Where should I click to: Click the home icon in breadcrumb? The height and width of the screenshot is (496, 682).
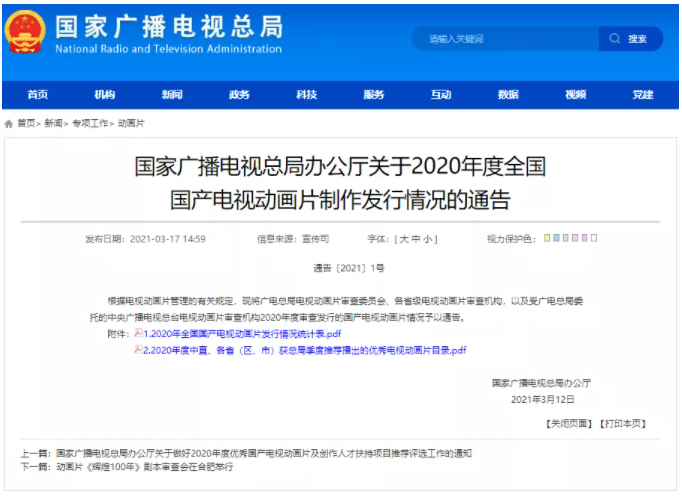(9, 123)
